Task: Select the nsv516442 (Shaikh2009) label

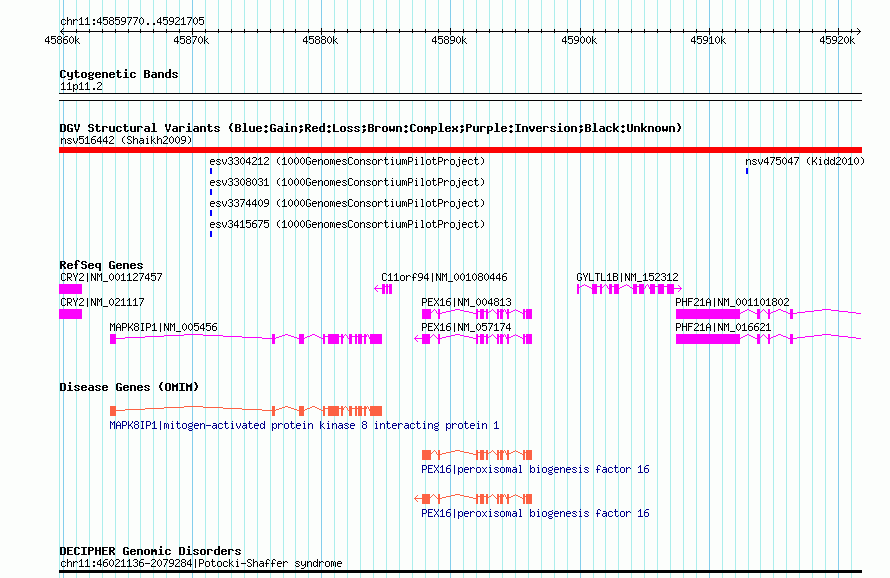Action: pos(126,140)
